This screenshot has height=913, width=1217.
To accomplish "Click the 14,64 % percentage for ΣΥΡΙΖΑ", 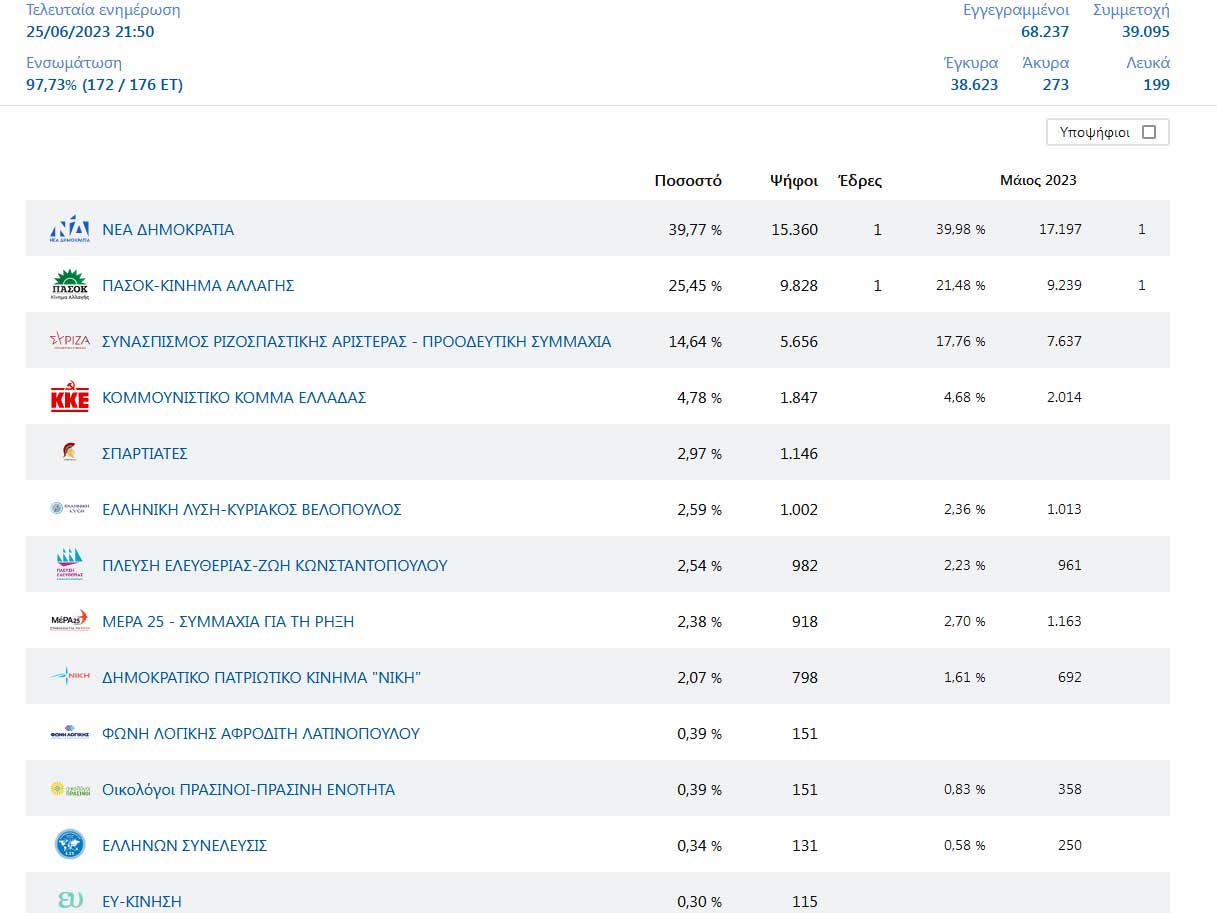I will click(x=695, y=341).
